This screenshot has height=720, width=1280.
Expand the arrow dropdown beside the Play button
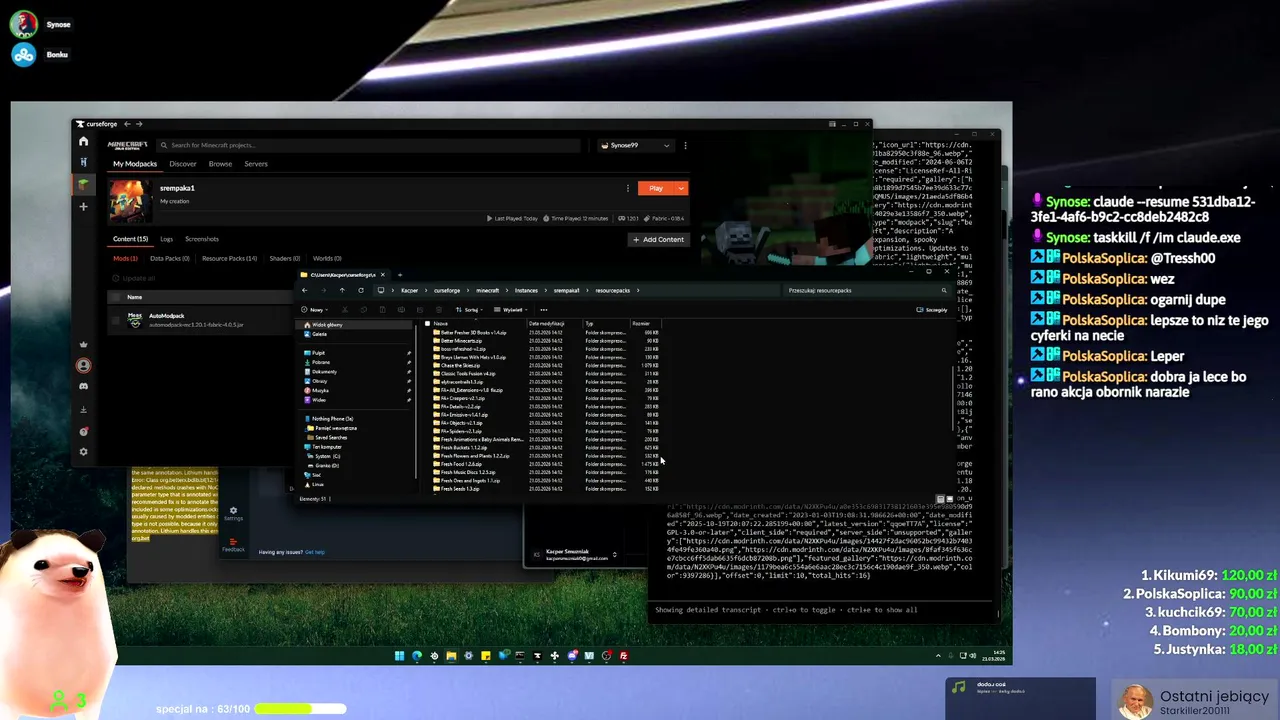click(681, 188)
